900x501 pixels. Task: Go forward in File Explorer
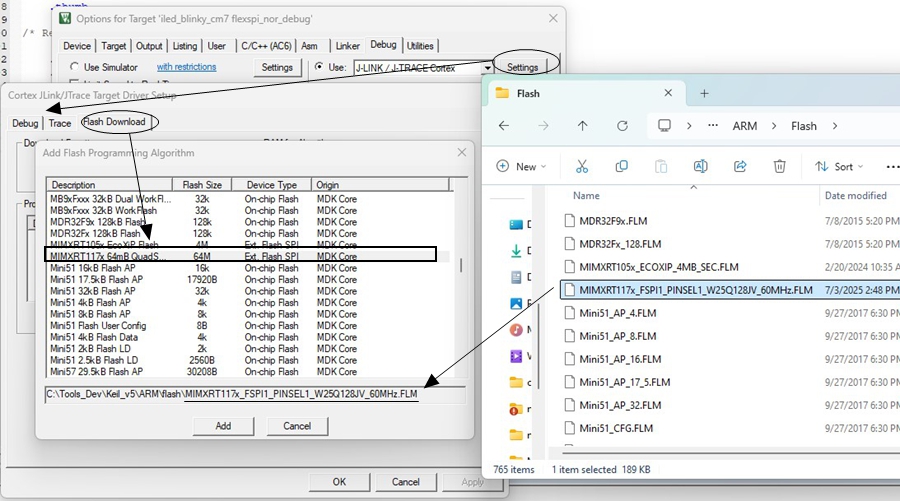[x=543, y=126]
